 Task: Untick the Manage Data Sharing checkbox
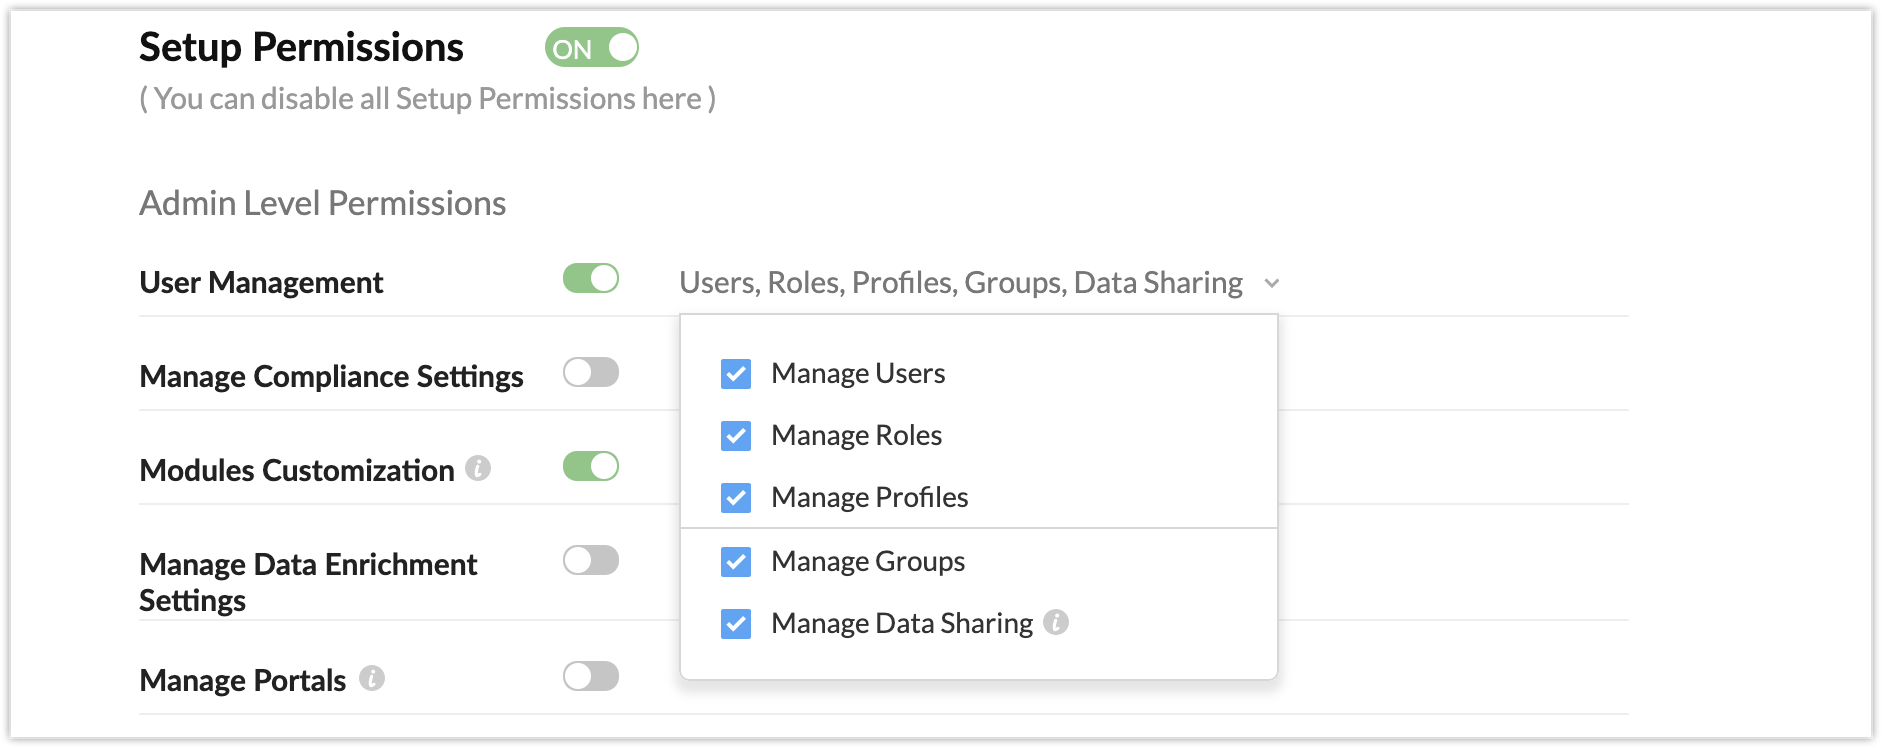click(x=736, y=624)
